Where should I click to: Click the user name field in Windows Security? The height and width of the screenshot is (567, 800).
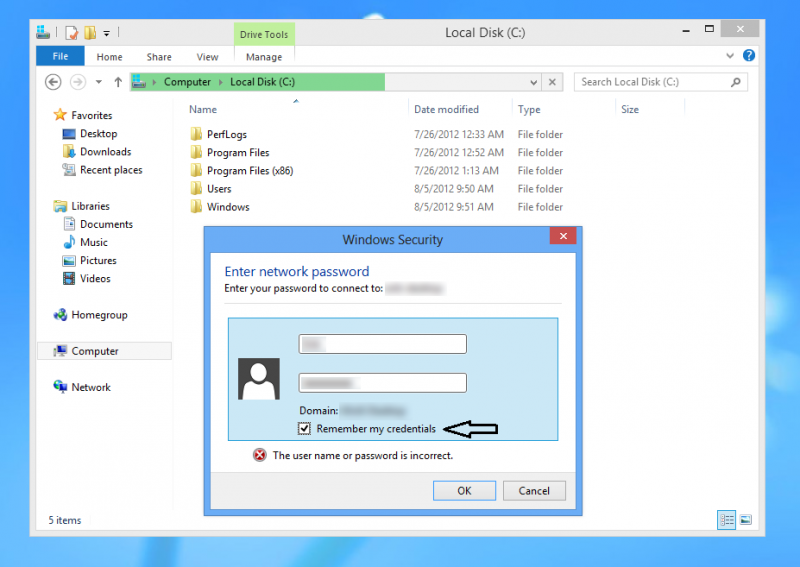383,344
